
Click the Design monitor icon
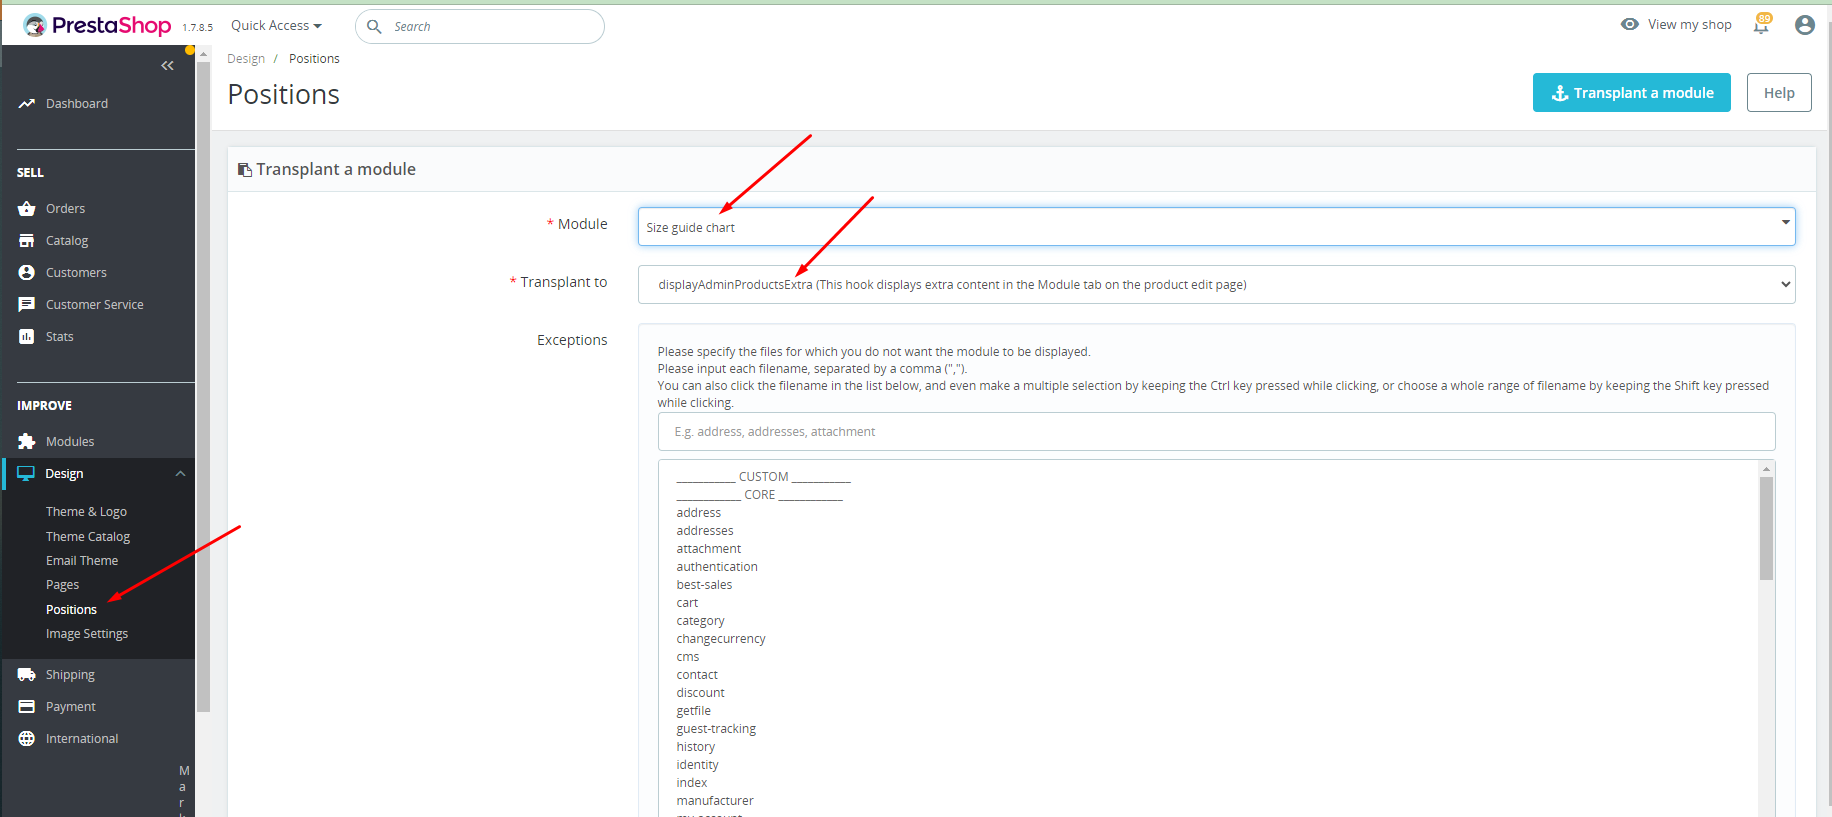coord(26,474)
